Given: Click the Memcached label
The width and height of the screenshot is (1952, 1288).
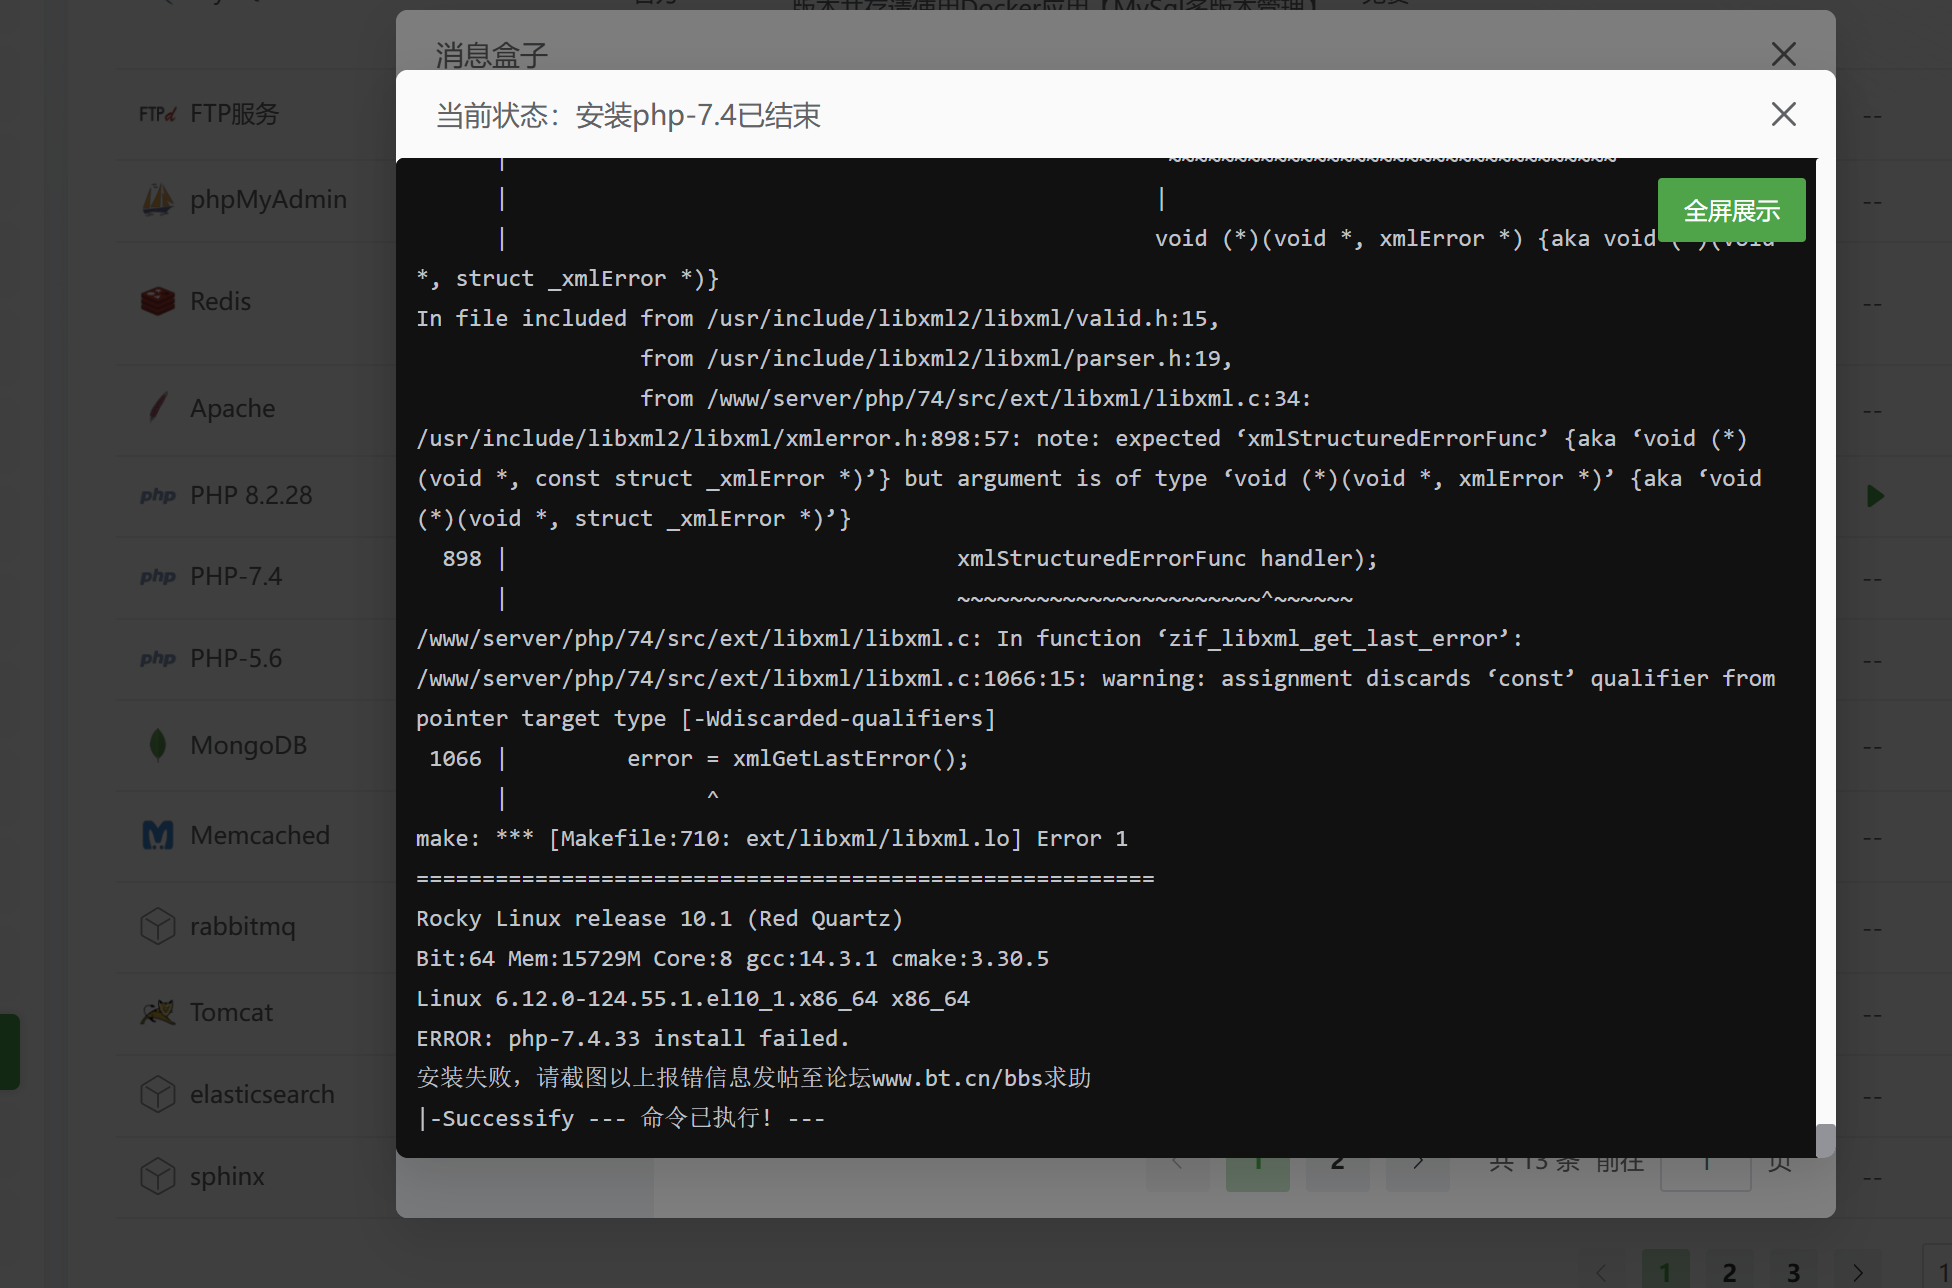Looking at the screenshot, I should 260,835.
